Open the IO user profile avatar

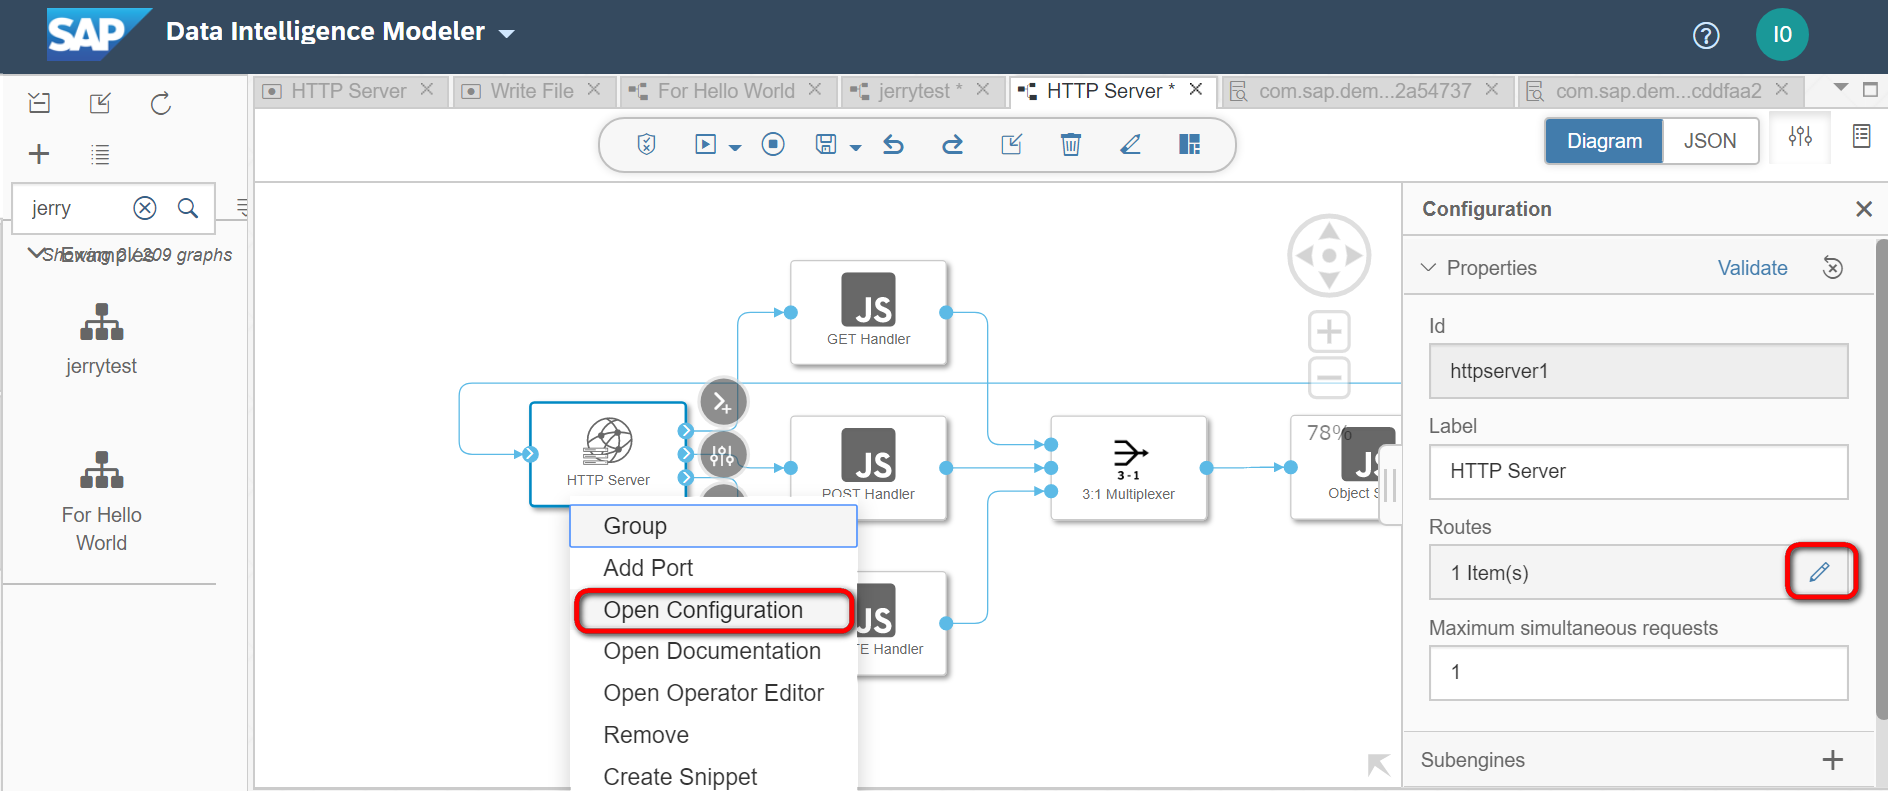coord(1782,34)
